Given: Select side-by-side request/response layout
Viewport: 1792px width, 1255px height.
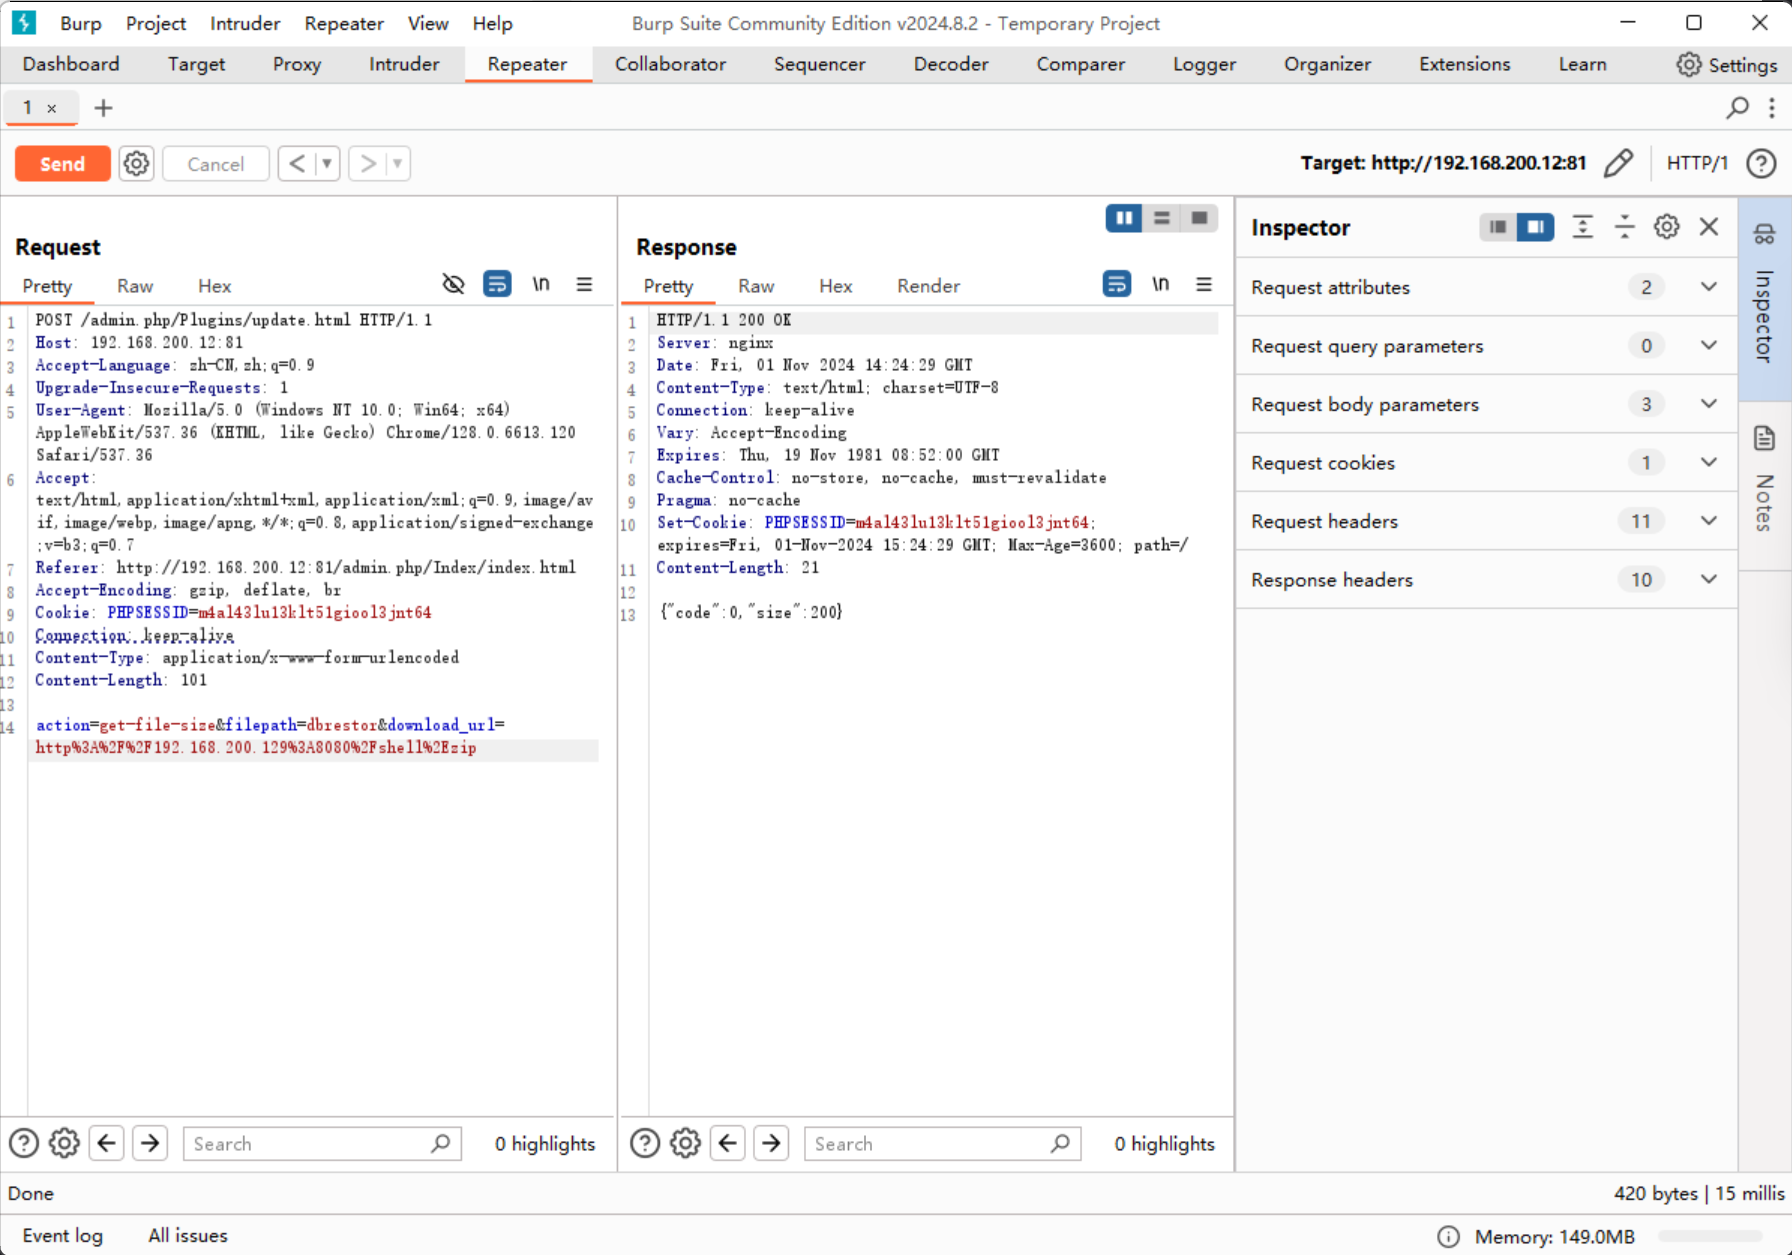Looking at the screenshot, I should point(1124,218).
